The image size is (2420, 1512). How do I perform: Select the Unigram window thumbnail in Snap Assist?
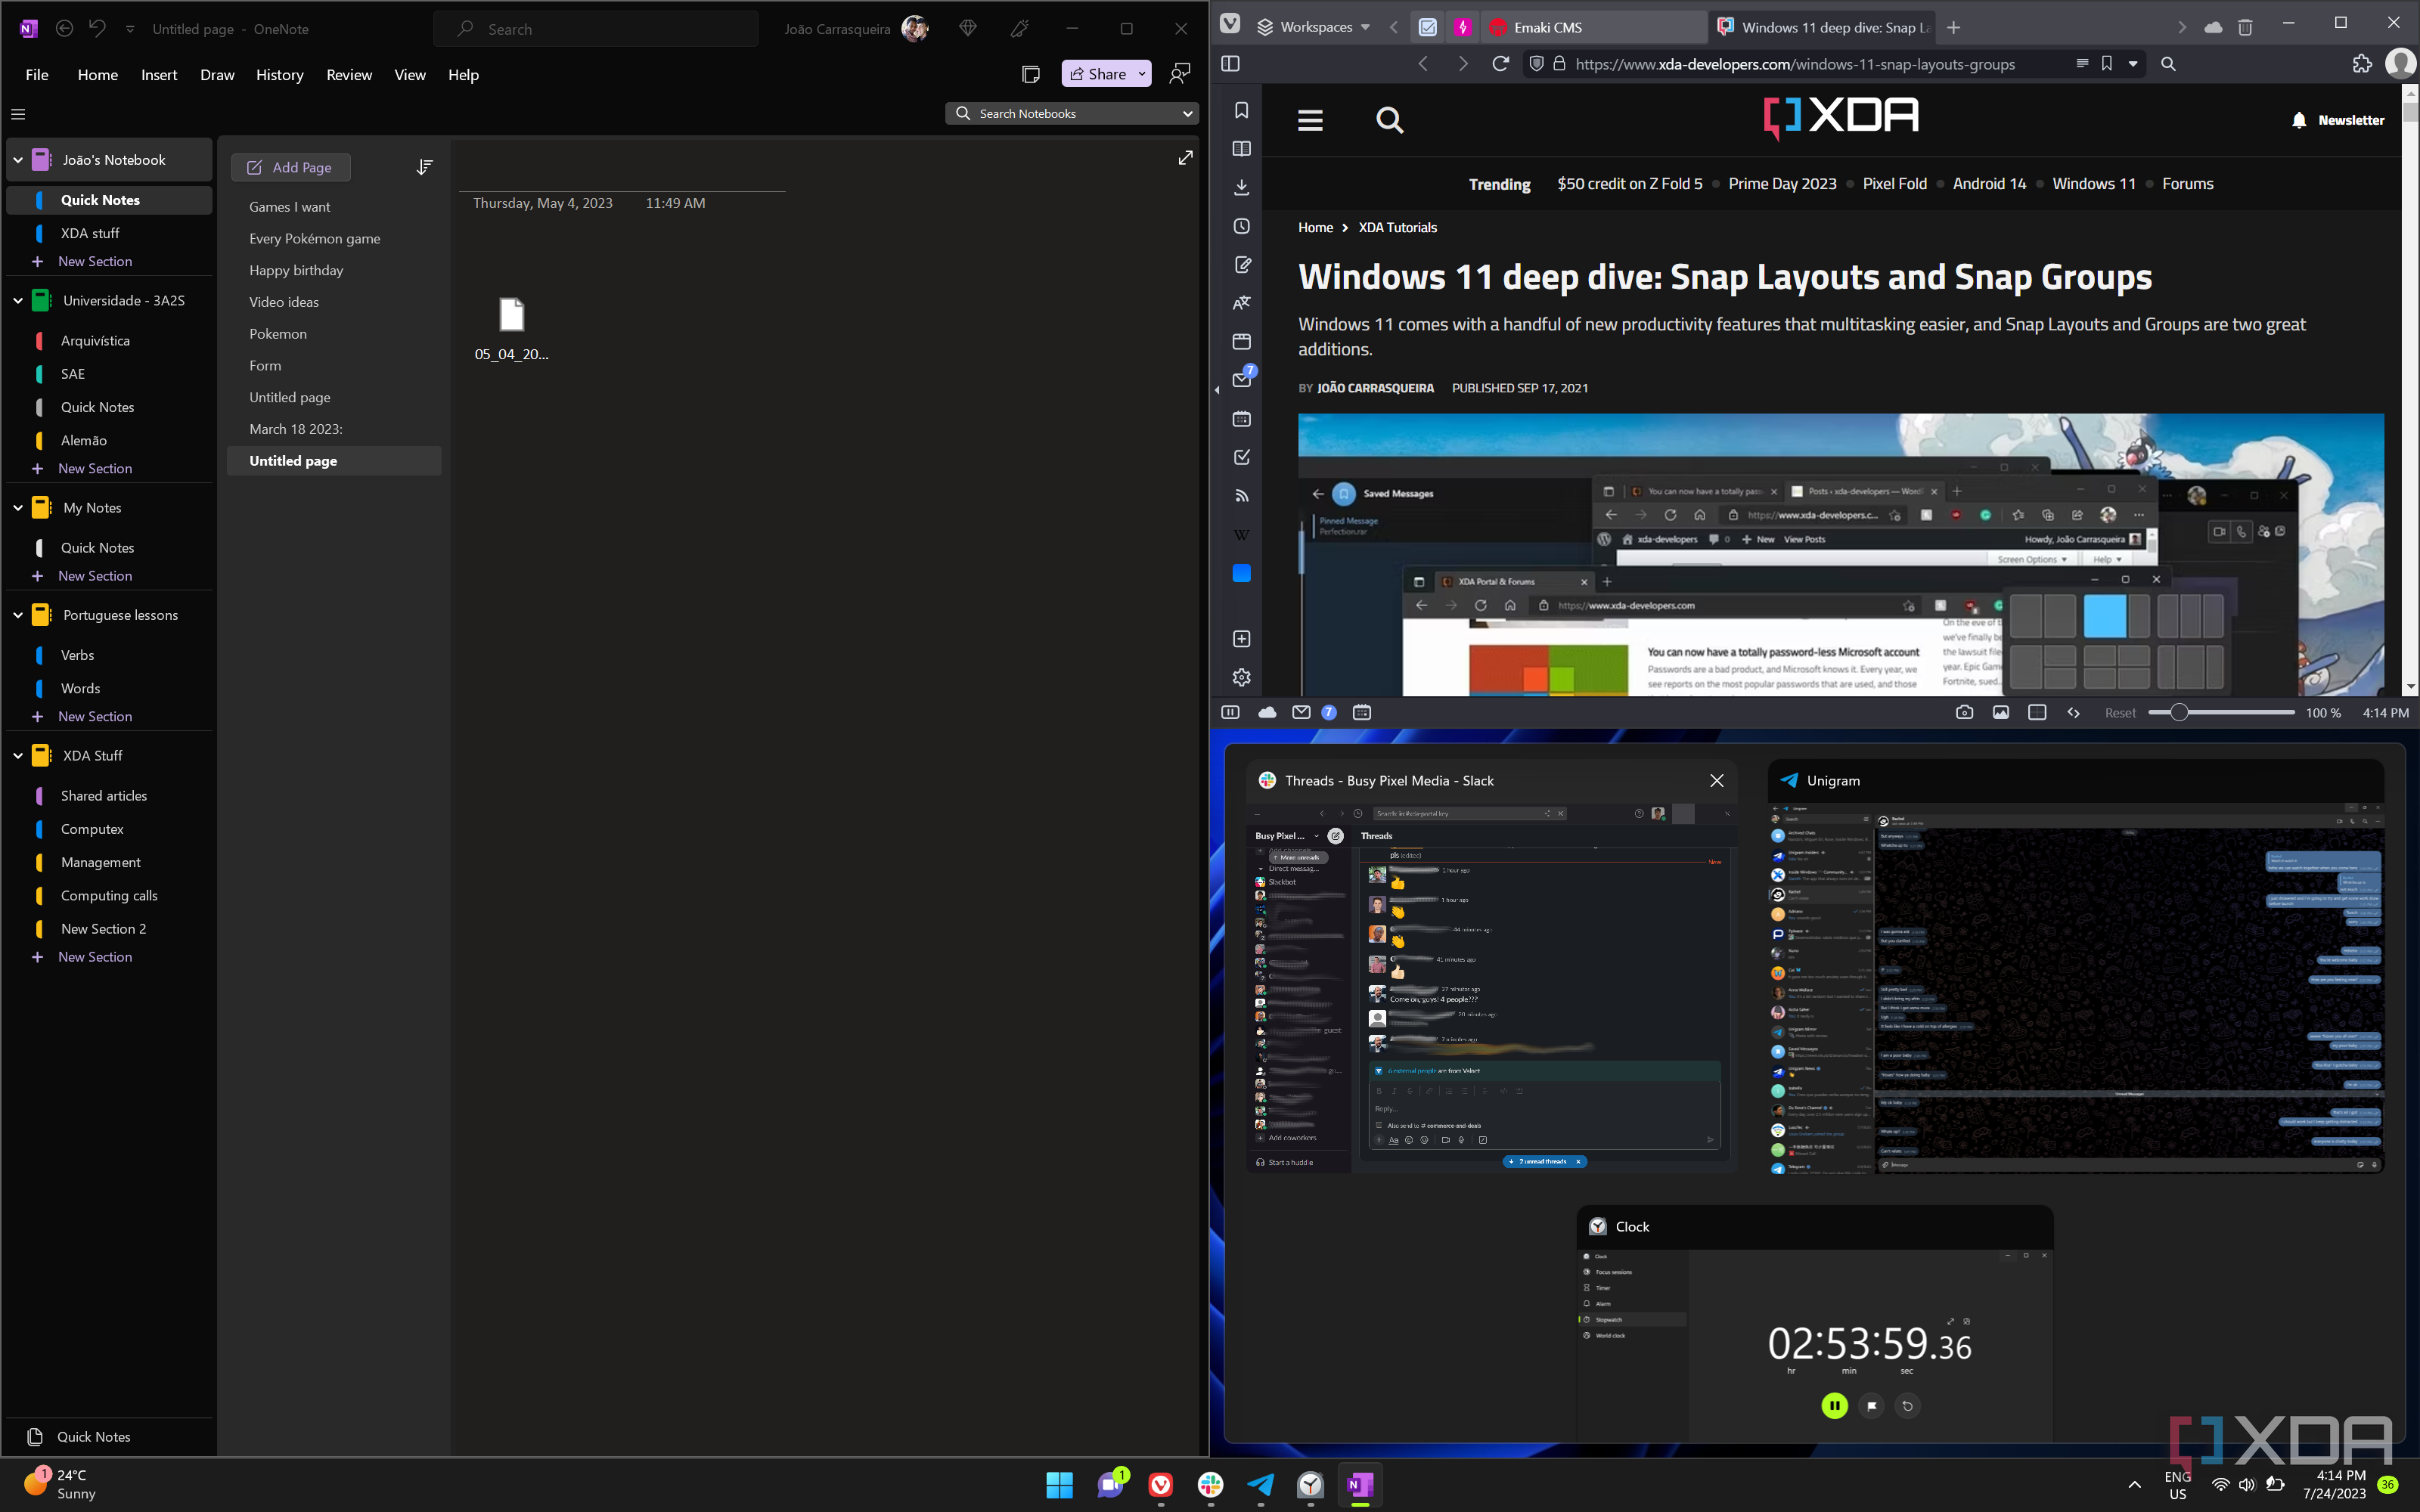pyautogui.click(x=2076, y=967)
